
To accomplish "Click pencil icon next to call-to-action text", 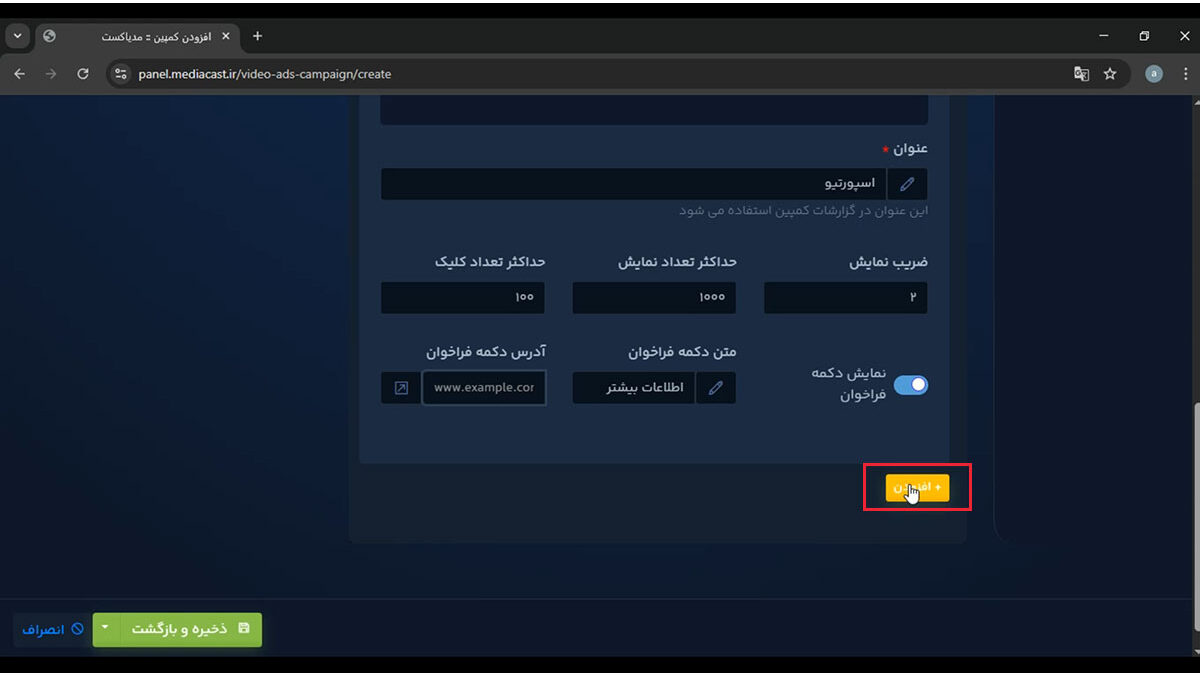I will [x=715, y=388].
